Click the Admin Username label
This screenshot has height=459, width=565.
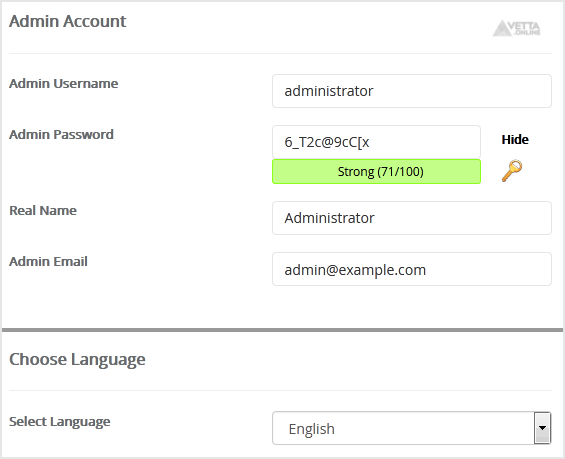63,84
